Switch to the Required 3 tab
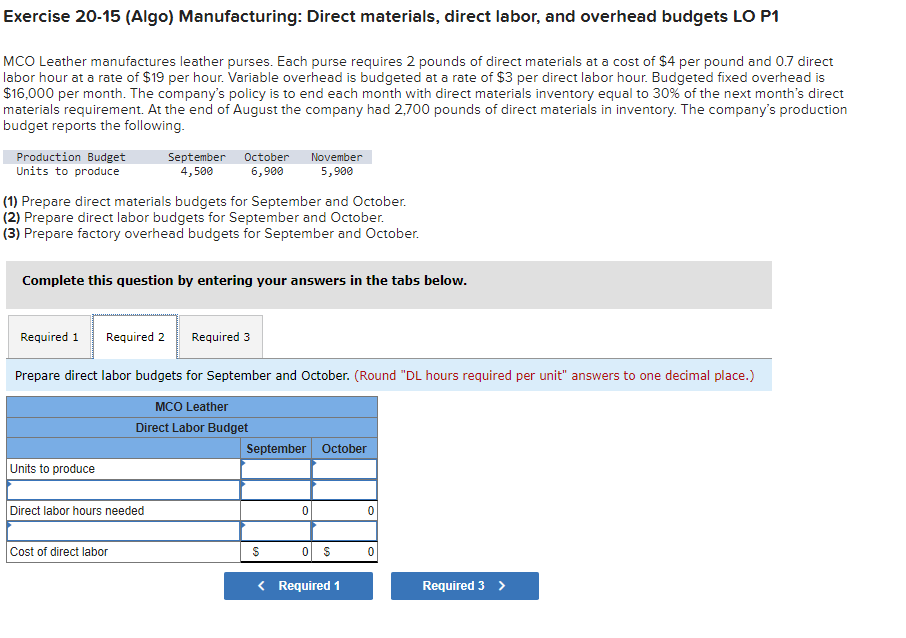 click(220, 337)
